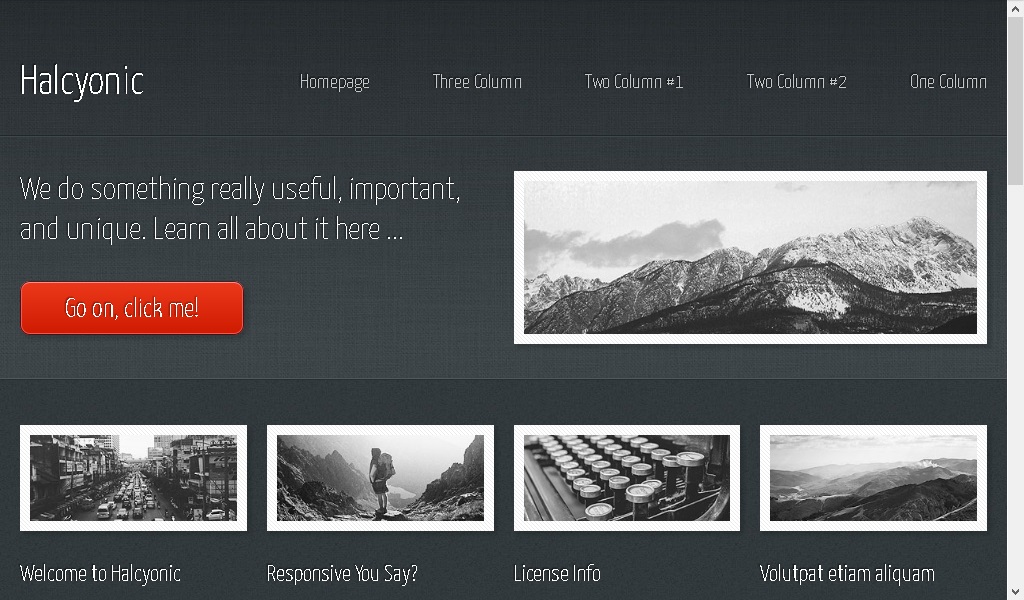
Task: Go to the Three Column page
Action: click(x=477, y=82)
